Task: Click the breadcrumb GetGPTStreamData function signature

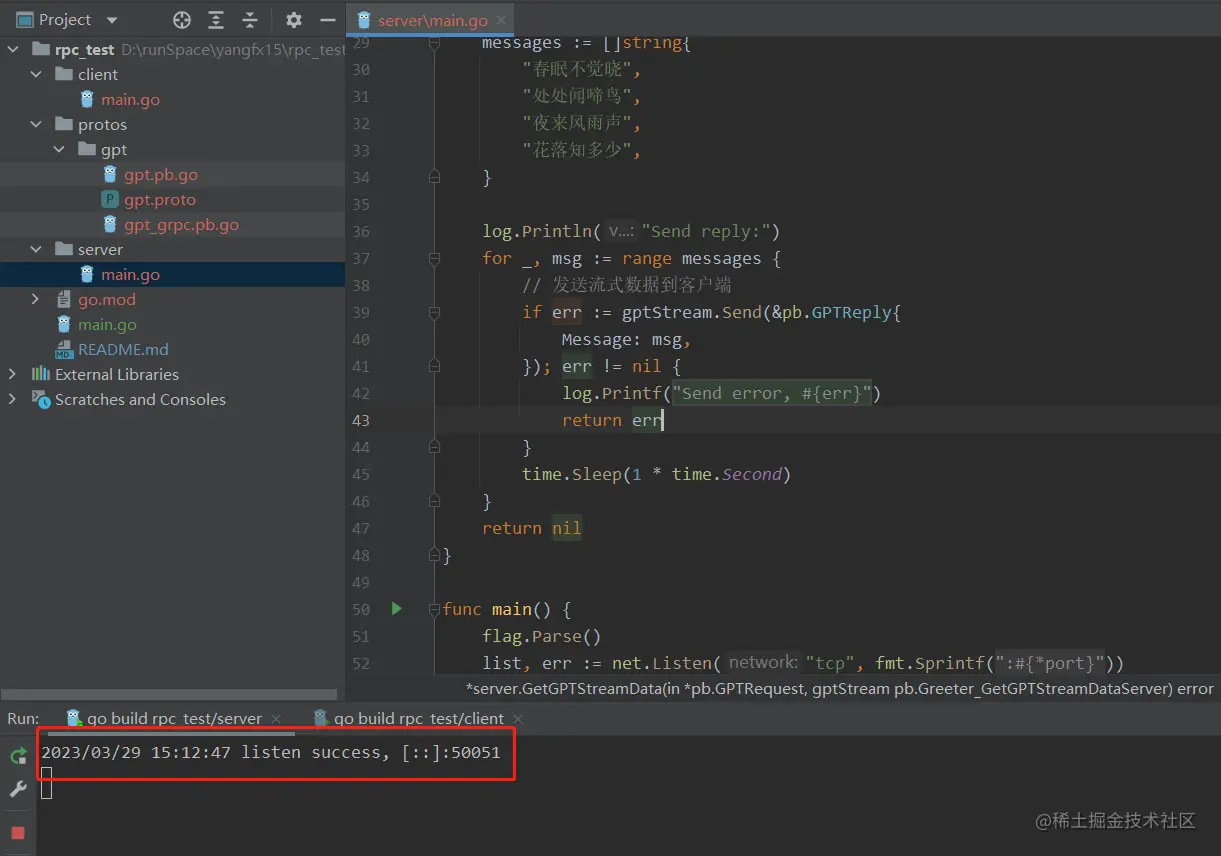Action: tap(839, 688)
